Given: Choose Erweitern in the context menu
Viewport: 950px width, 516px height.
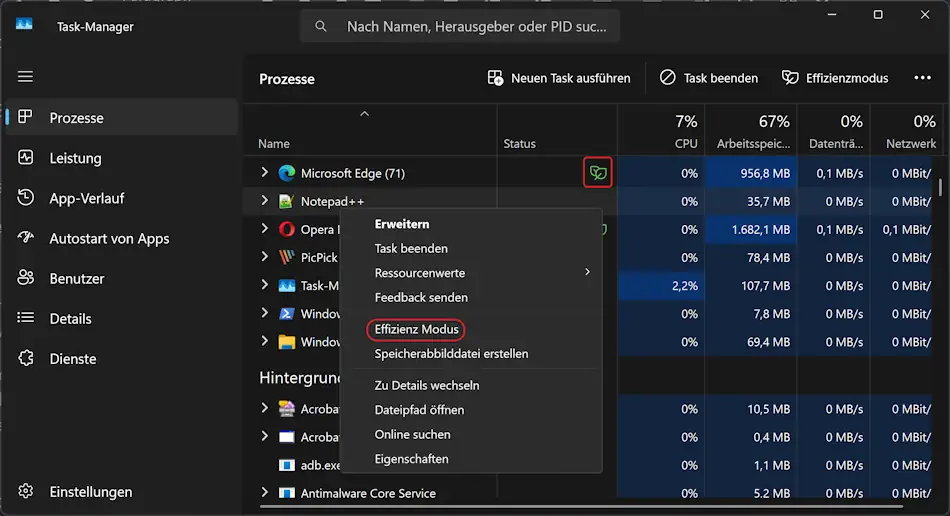Looking at the screenshot, I should (x=402, y=224).
